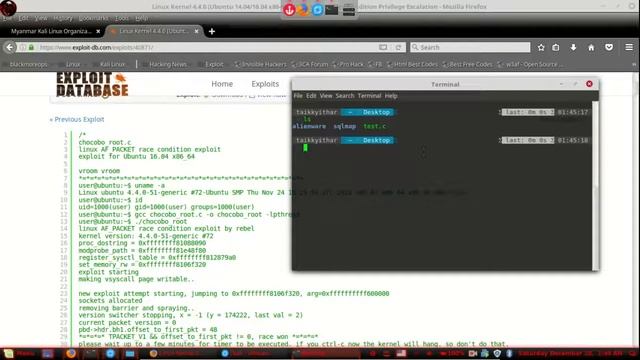This screenshot has height=360, width=640.
Task: Click the green padlock site security icon
Action: click(31, 47)
